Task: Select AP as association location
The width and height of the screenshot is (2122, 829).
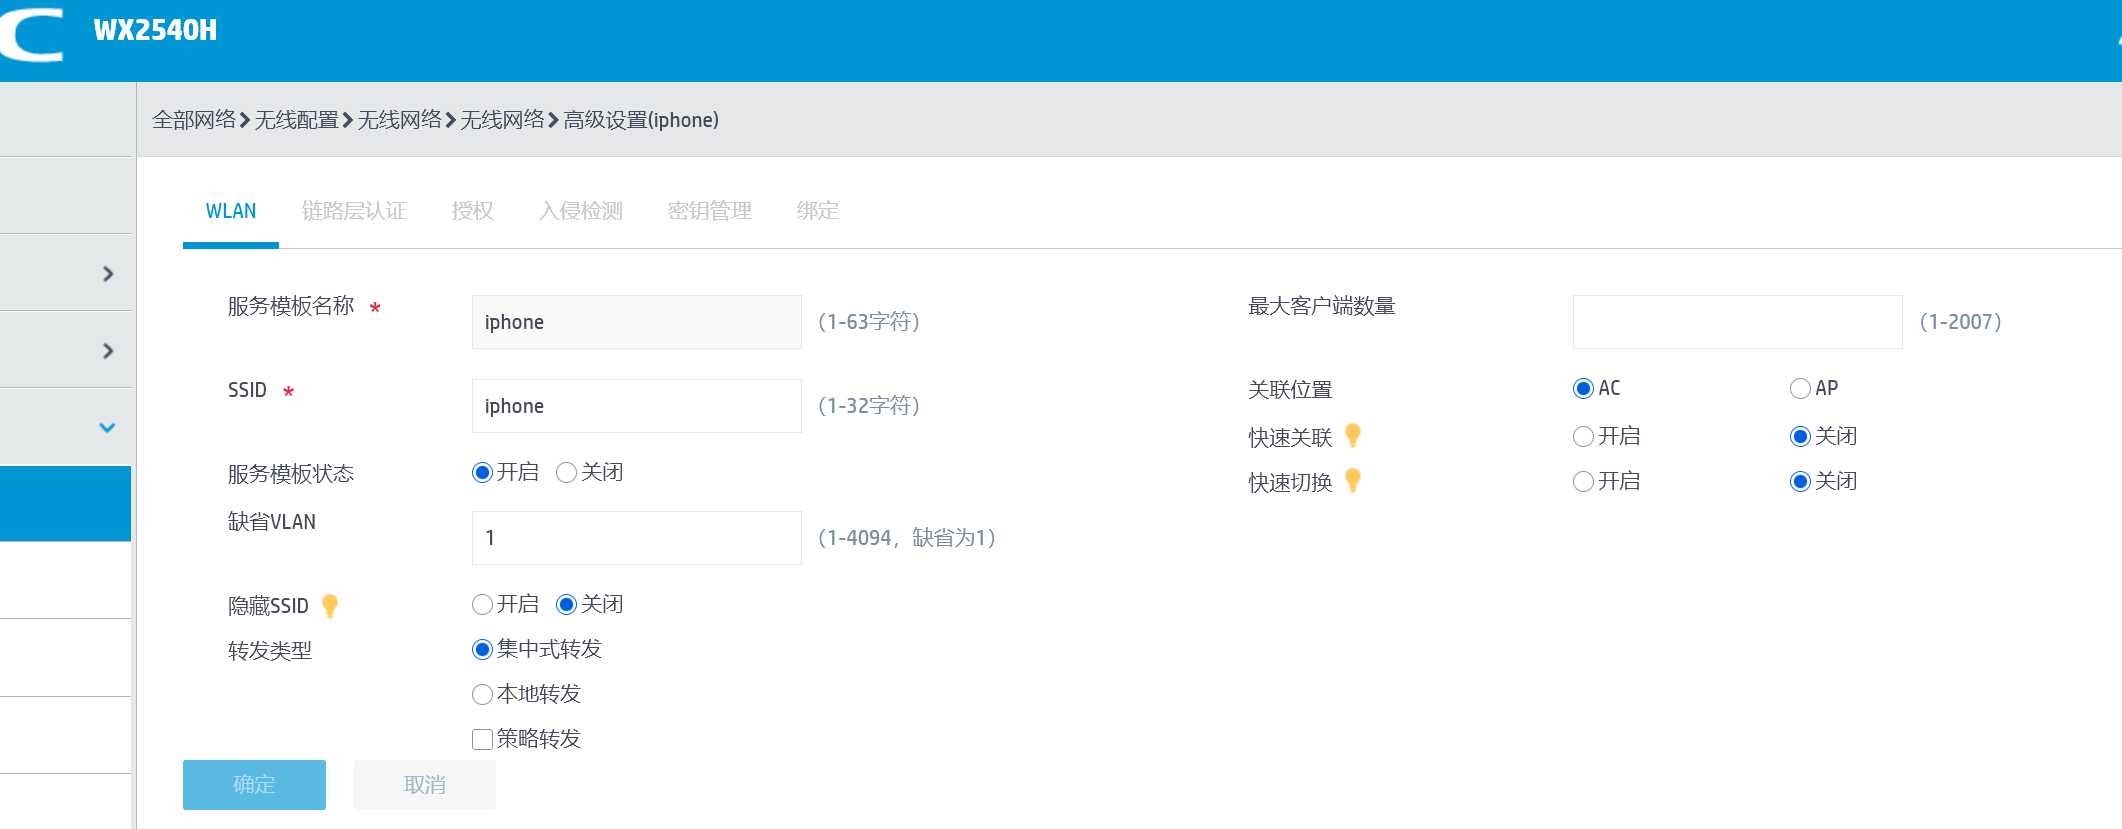Action: [1800, 388]
